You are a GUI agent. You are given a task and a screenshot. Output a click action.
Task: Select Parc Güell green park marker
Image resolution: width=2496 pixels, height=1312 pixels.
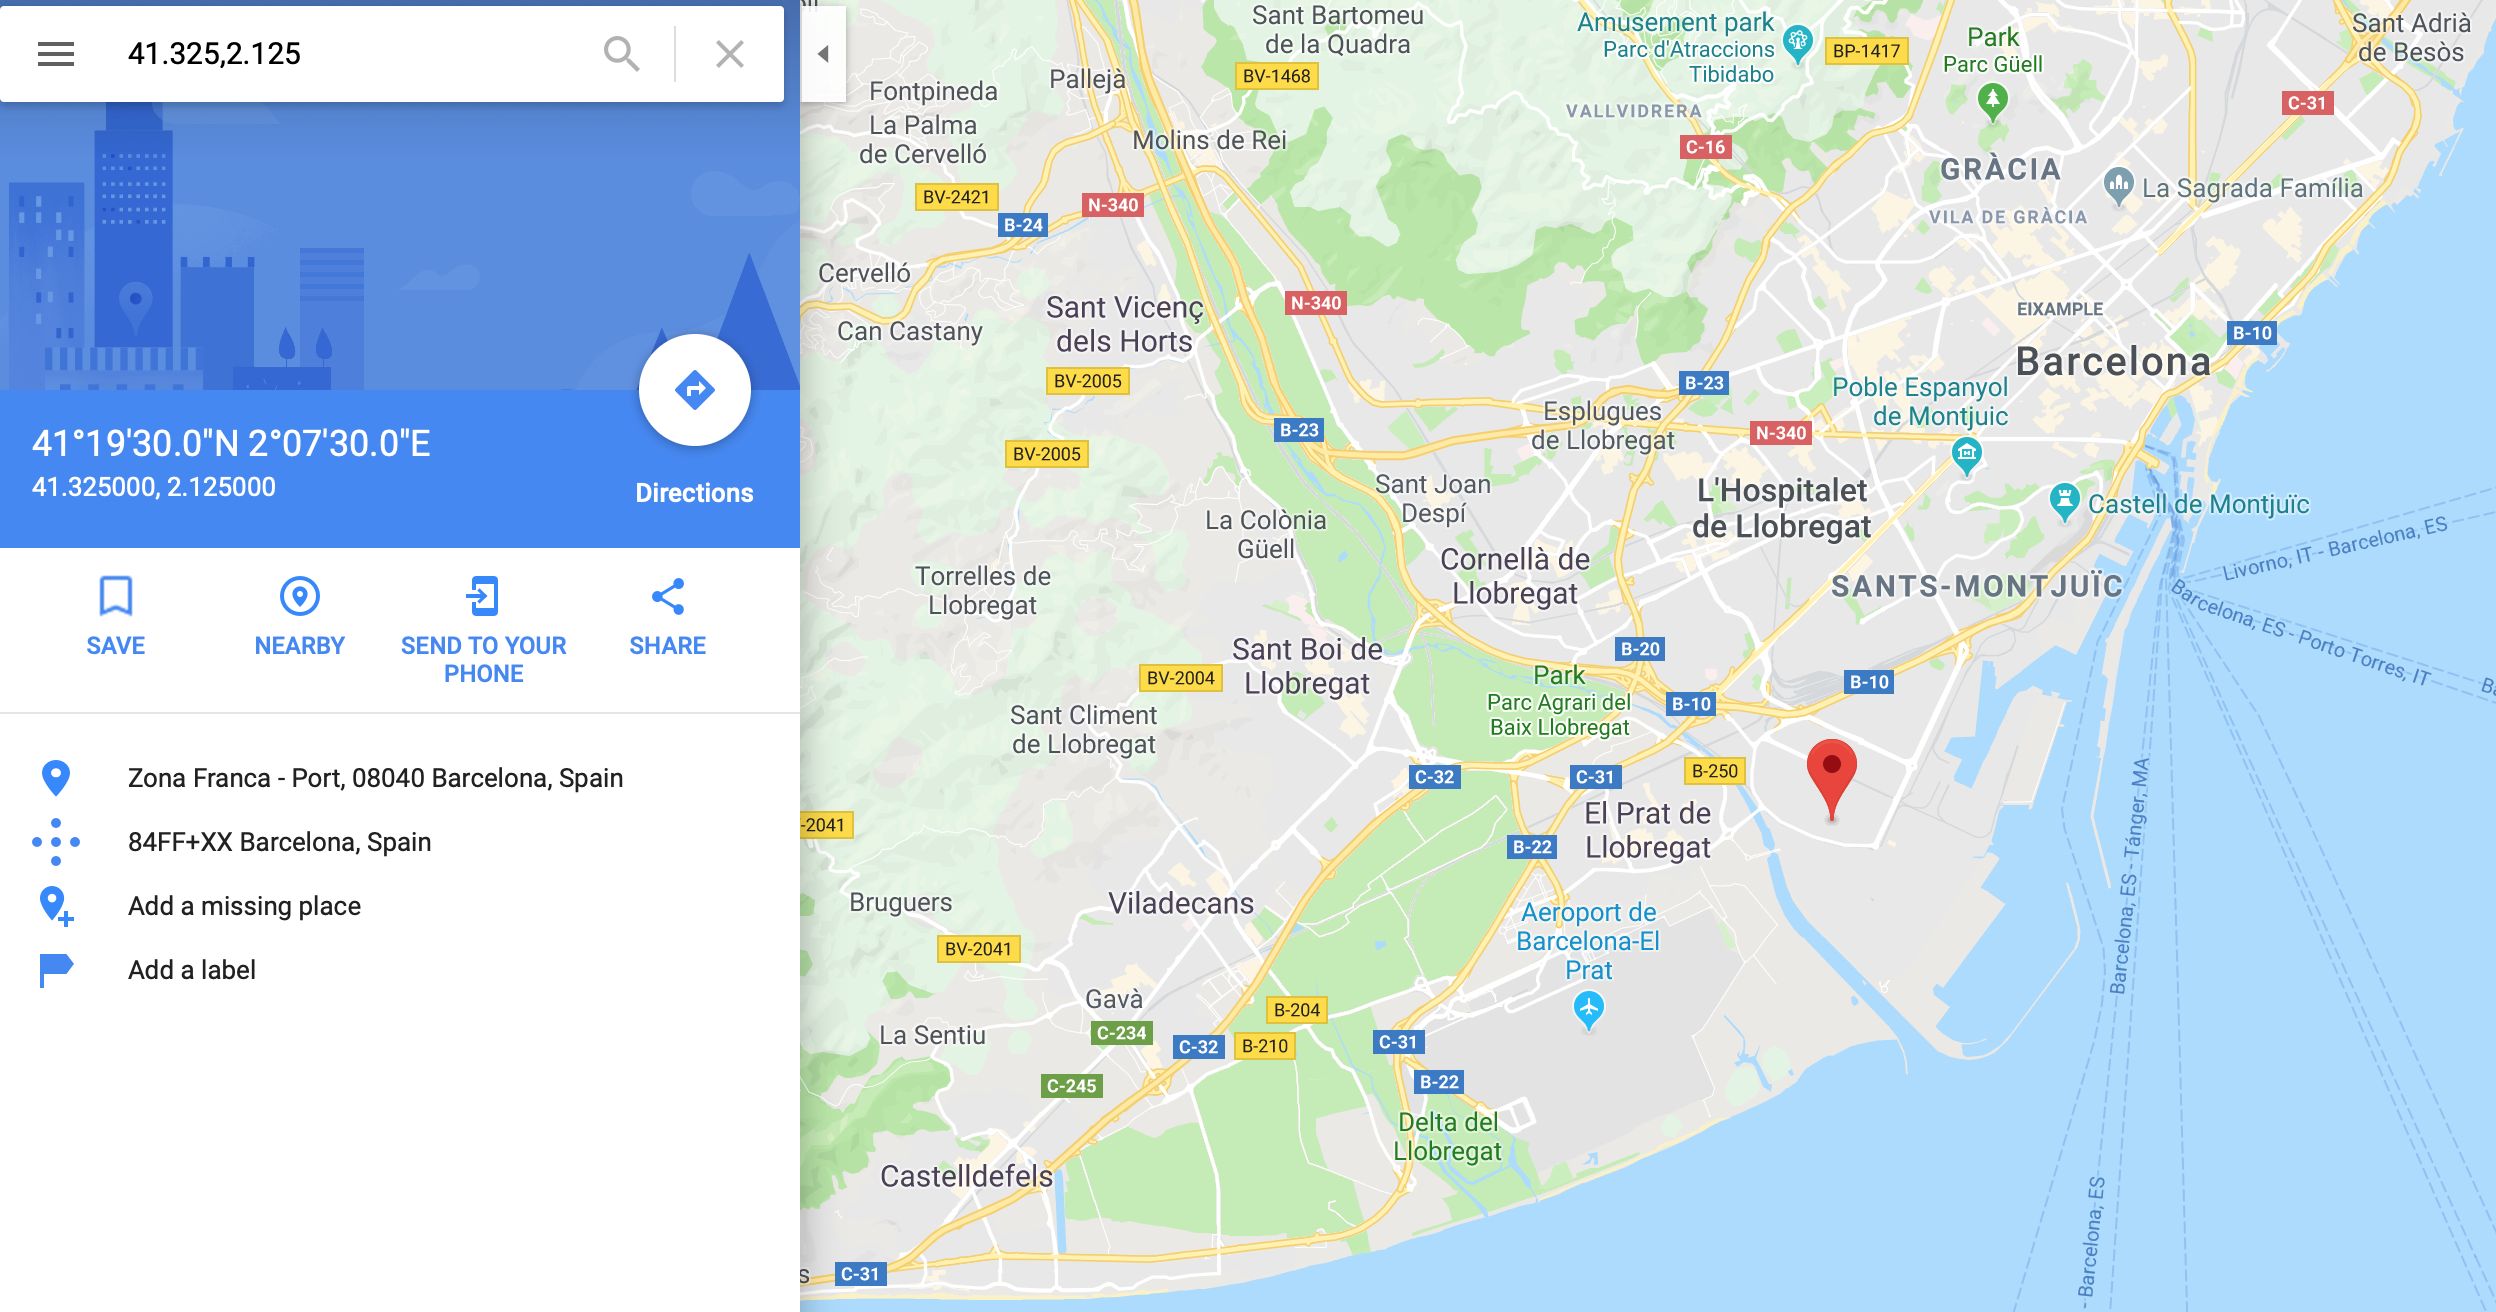[1993, 101]
